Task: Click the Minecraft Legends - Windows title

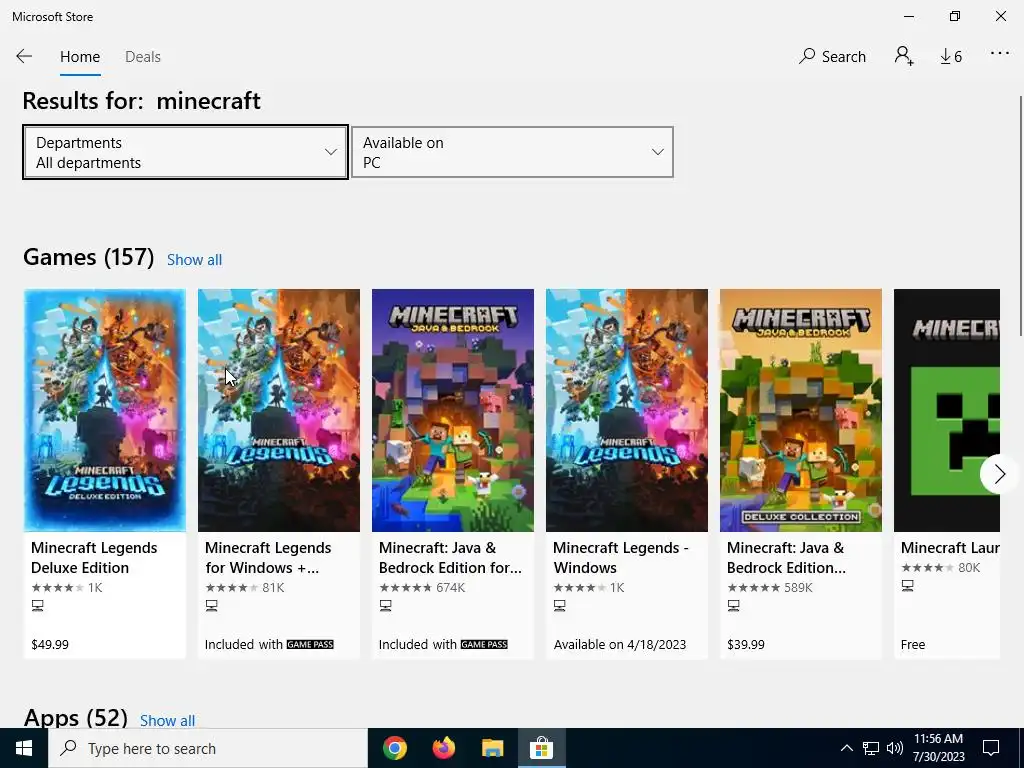Action: click(x=620, y=558)
